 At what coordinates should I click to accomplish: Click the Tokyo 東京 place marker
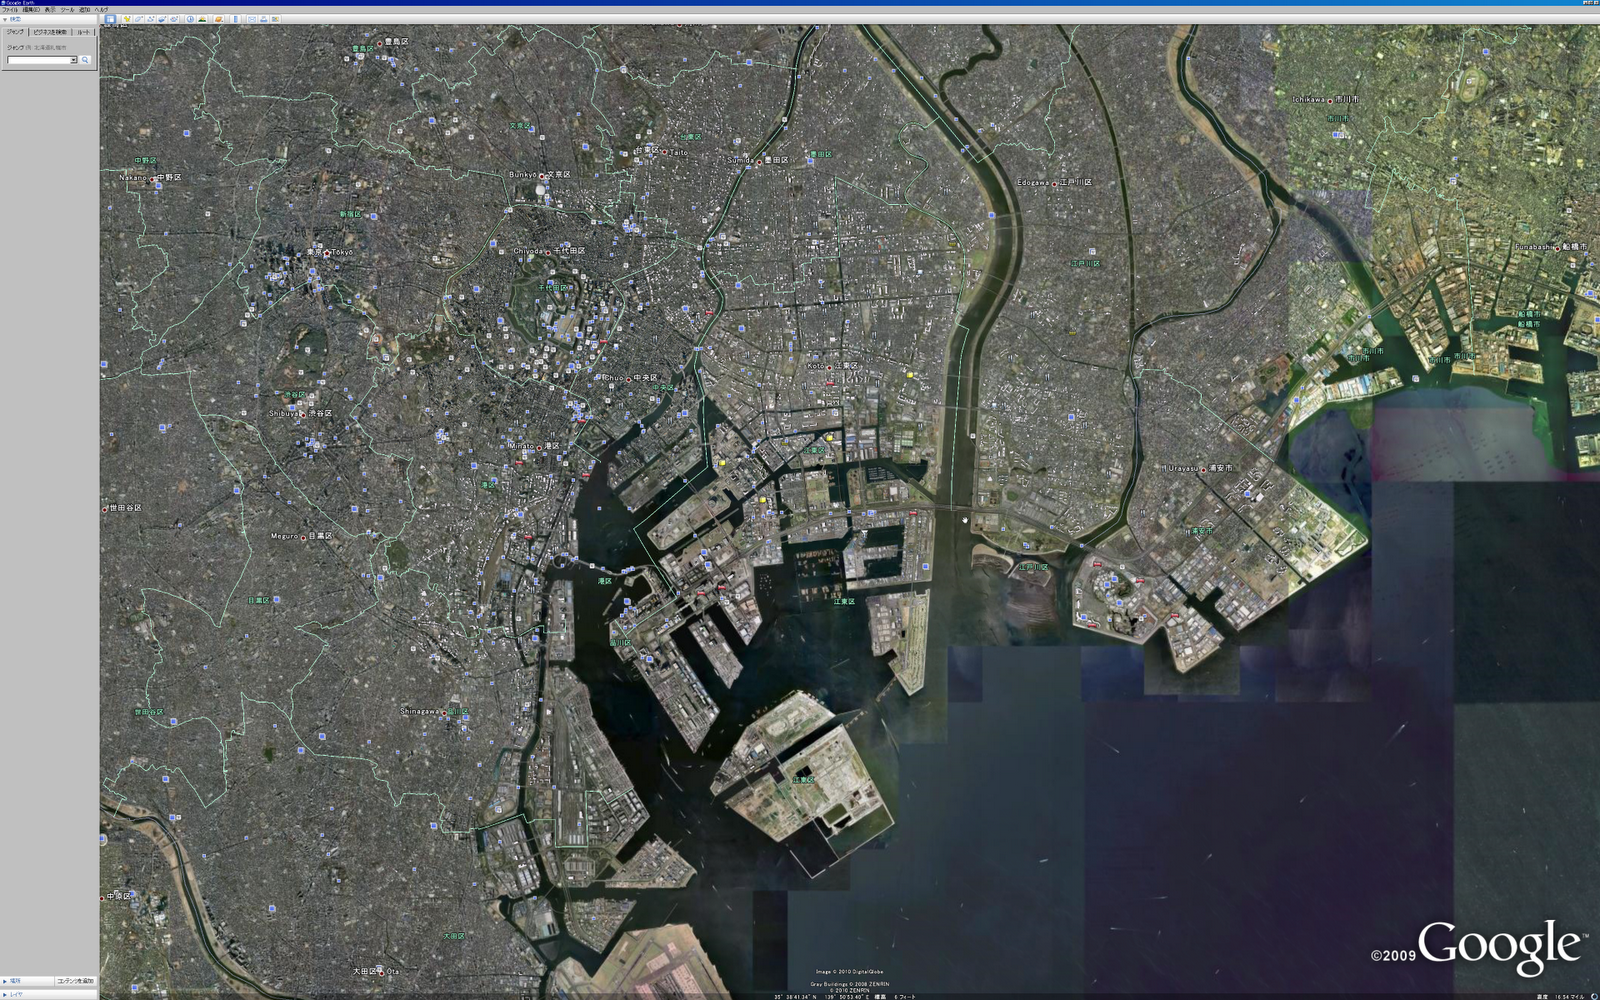pos(327,252)
